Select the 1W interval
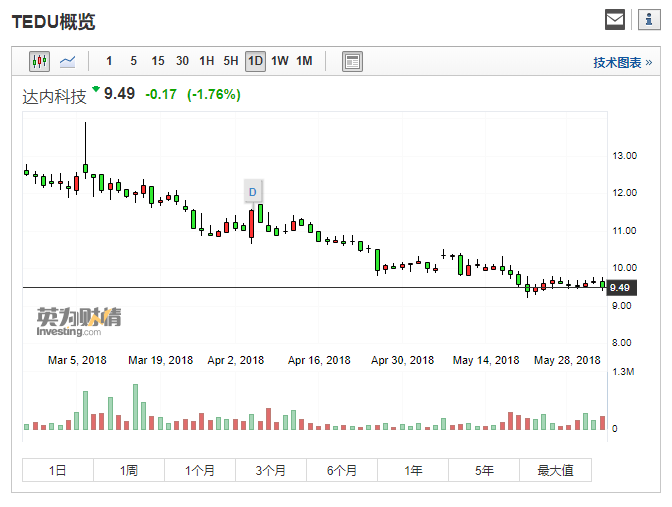This screenshot has height=507, width=672. tap(280, 61)
